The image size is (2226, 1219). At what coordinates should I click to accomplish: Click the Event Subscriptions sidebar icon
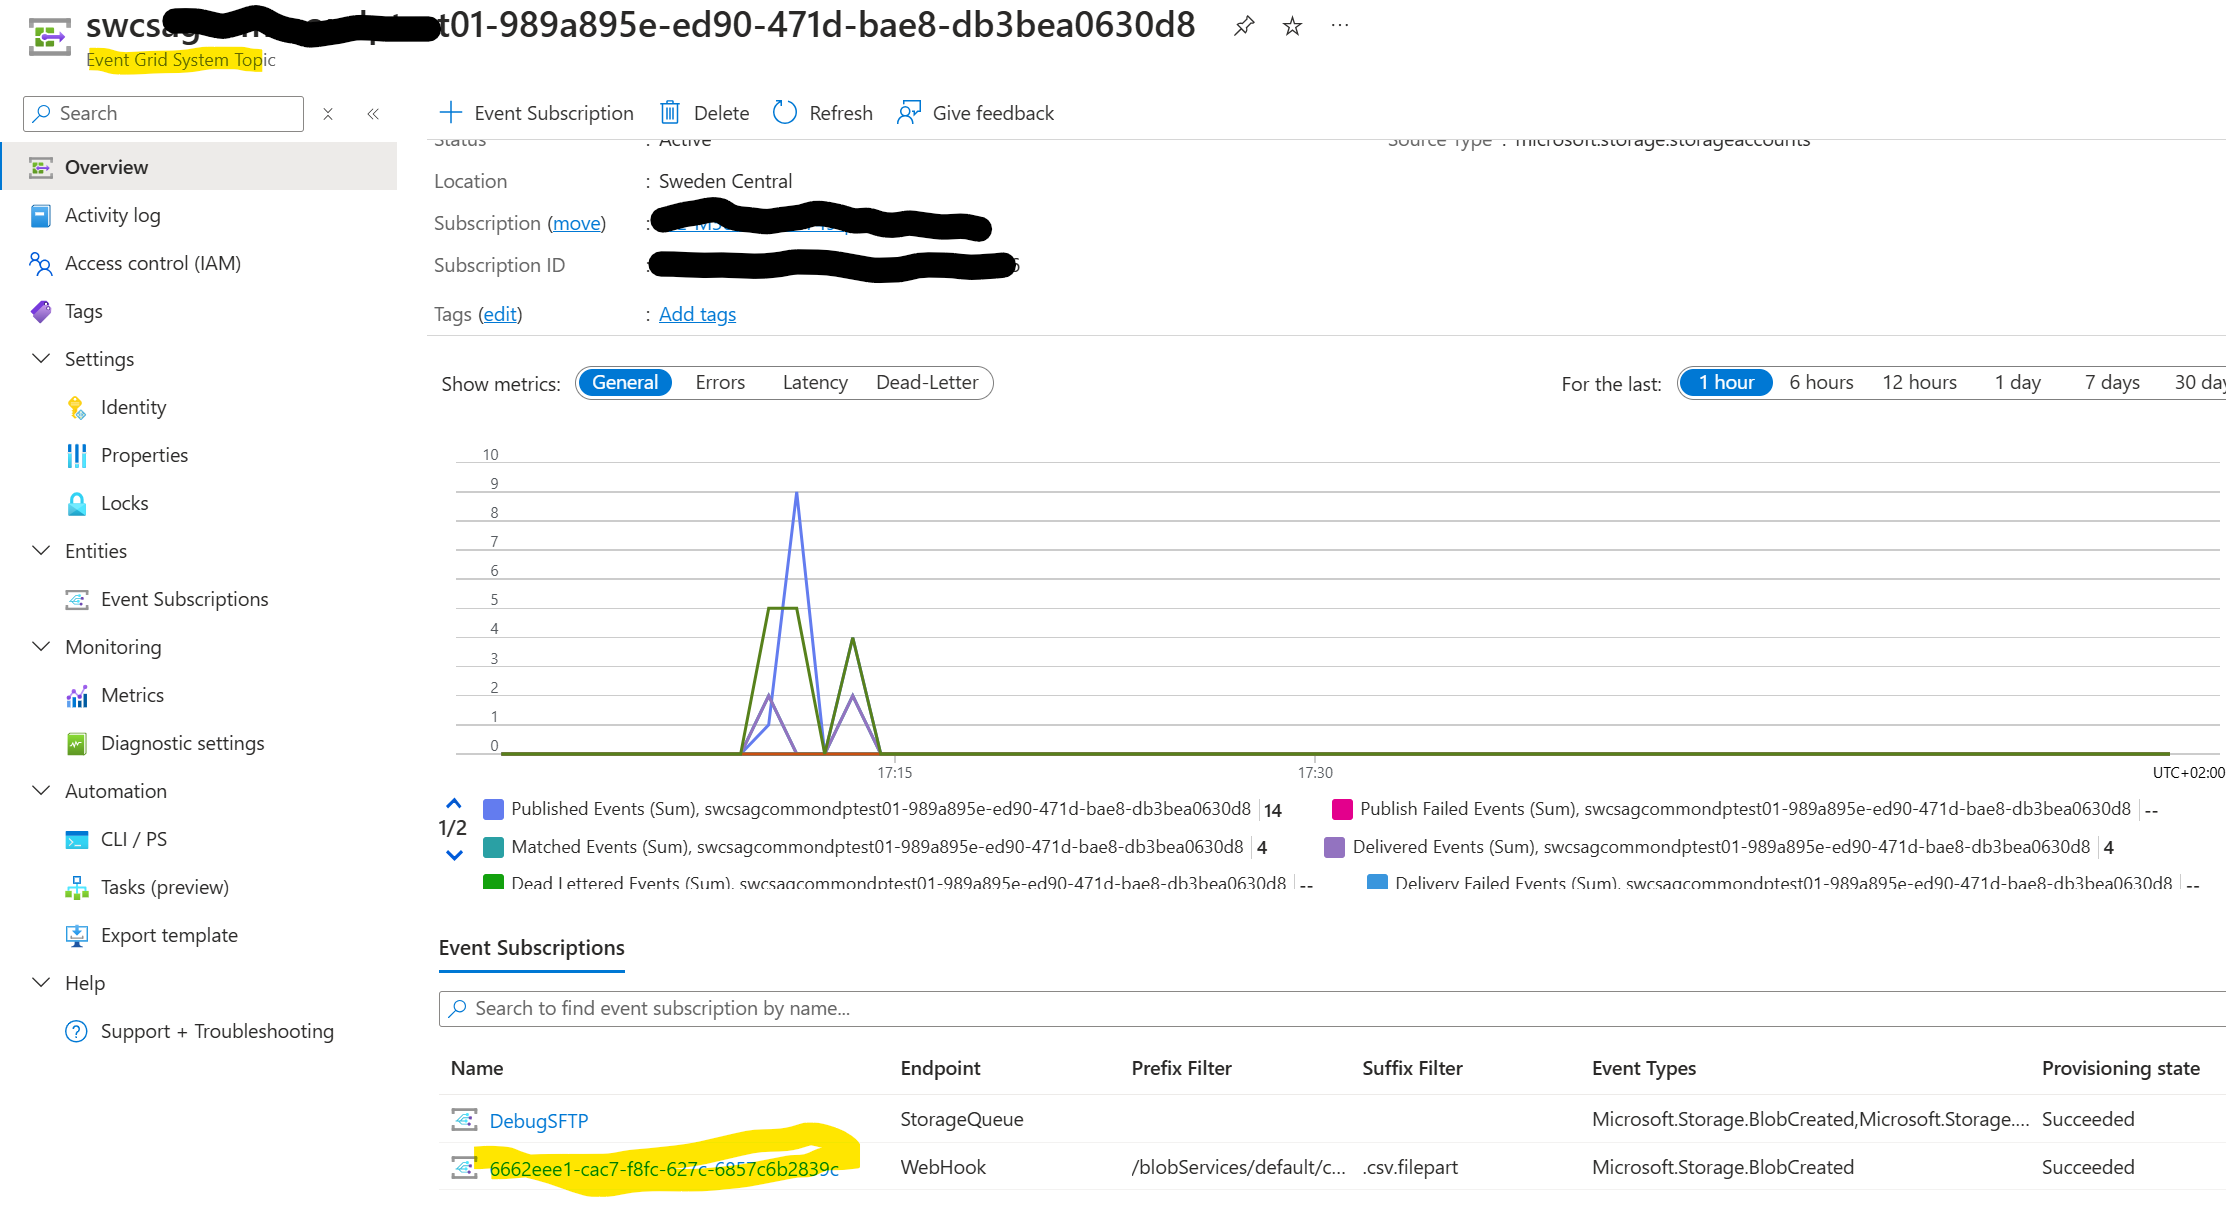point(77,600)
